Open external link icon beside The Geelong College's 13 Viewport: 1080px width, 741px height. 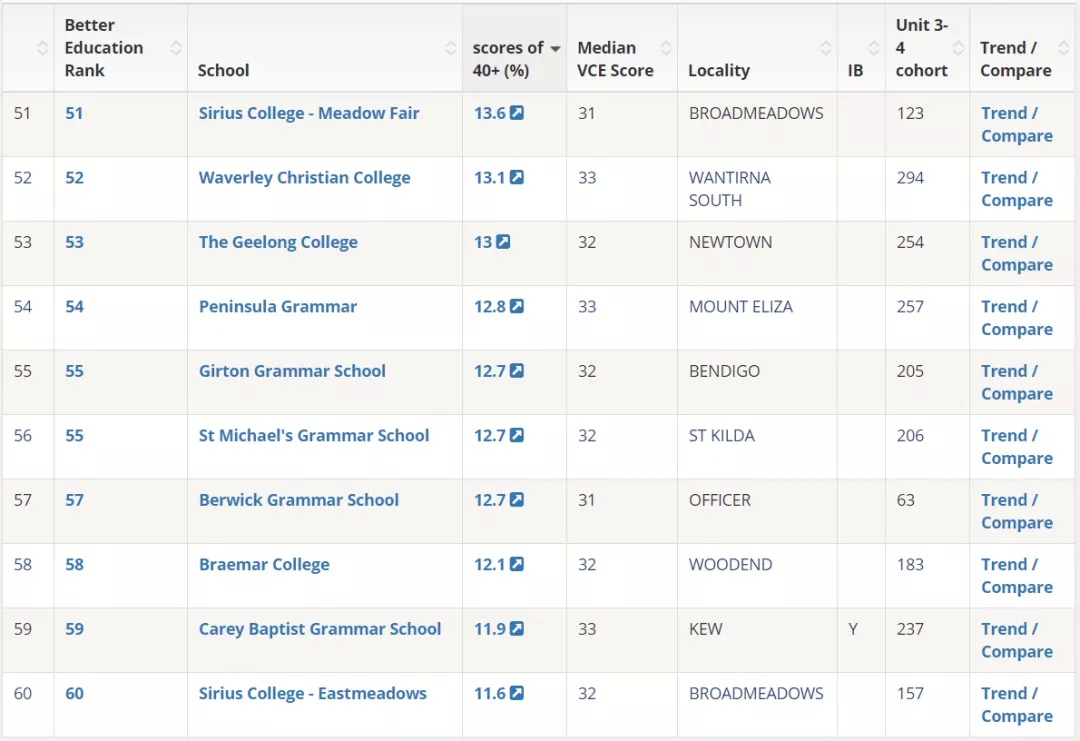point(503,242)
